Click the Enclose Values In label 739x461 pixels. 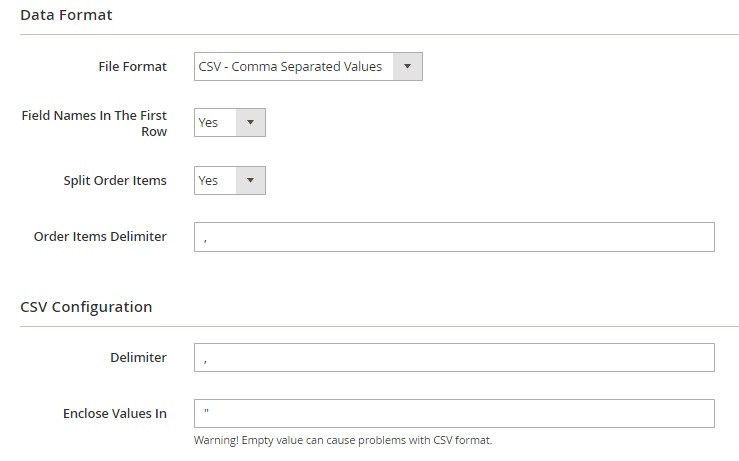pos(113,413)
